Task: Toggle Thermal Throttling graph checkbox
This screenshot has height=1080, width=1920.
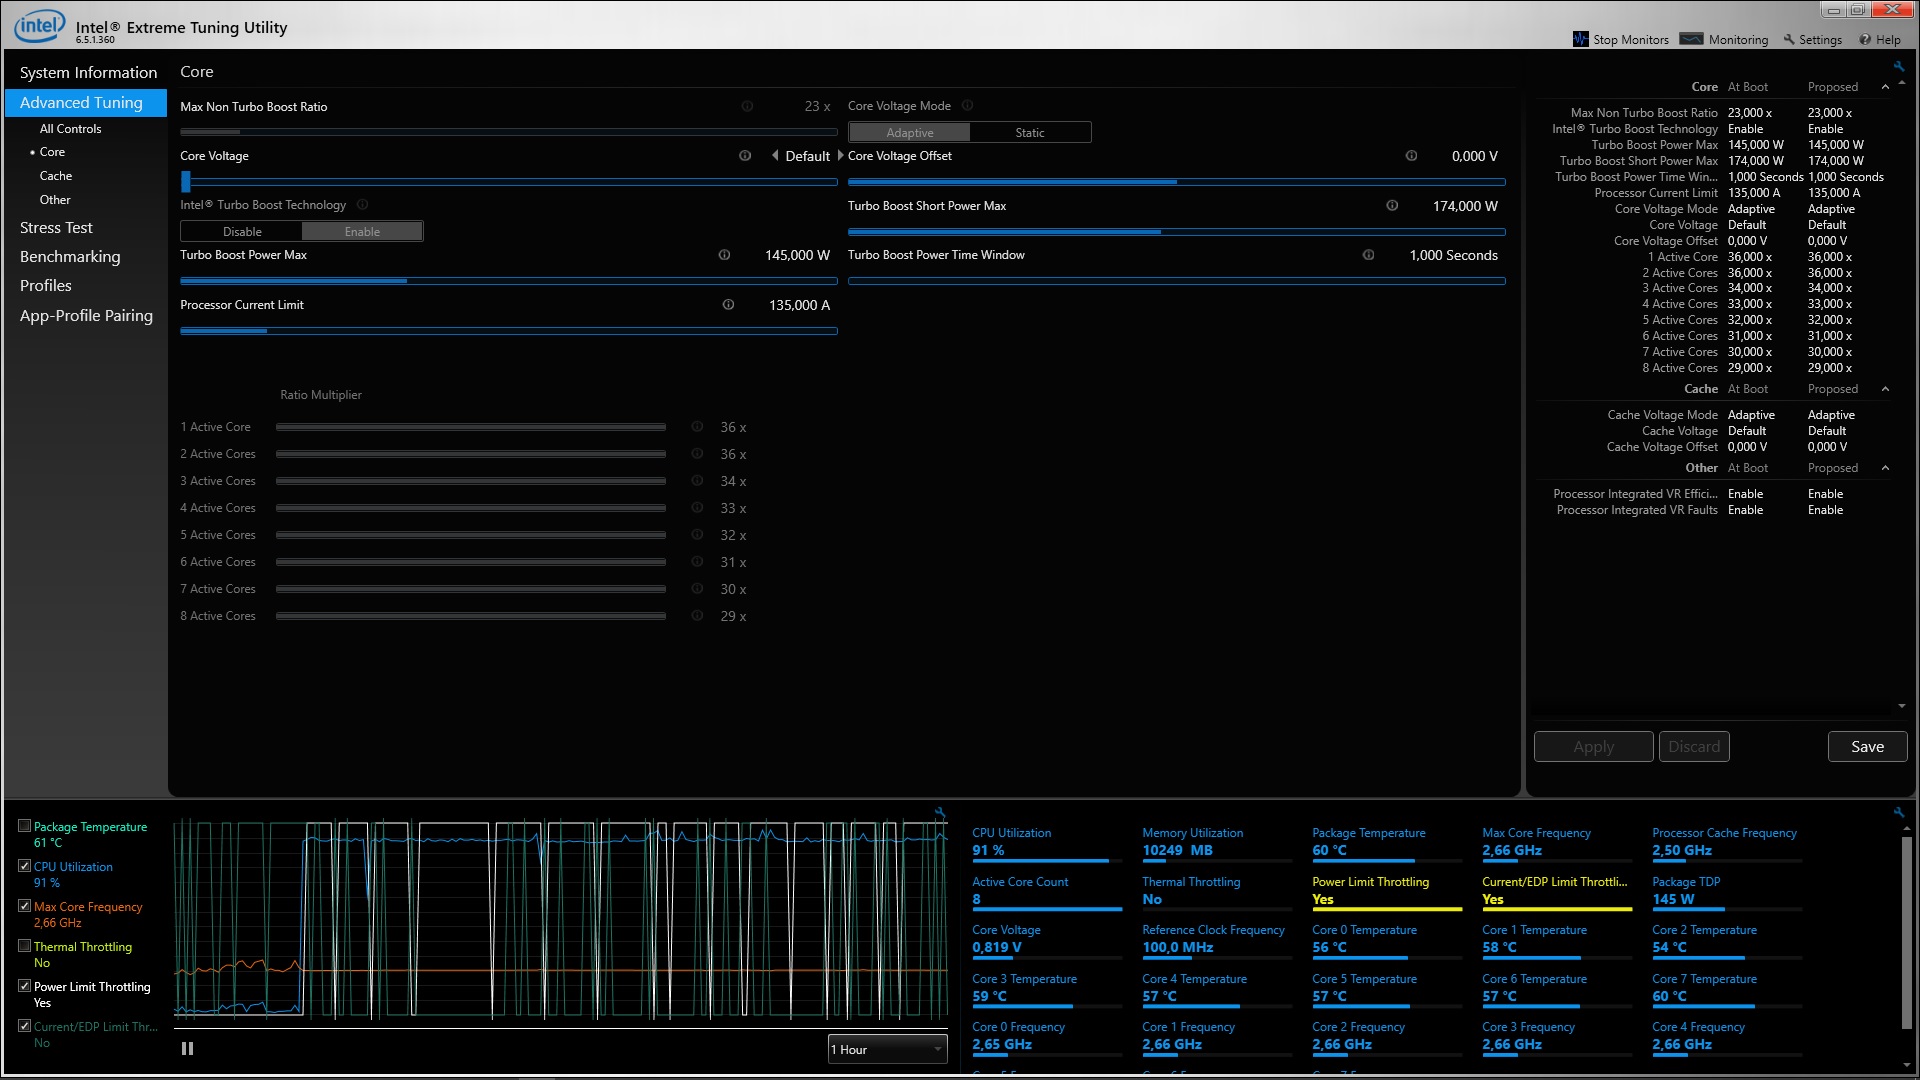Action: point(24,946)
